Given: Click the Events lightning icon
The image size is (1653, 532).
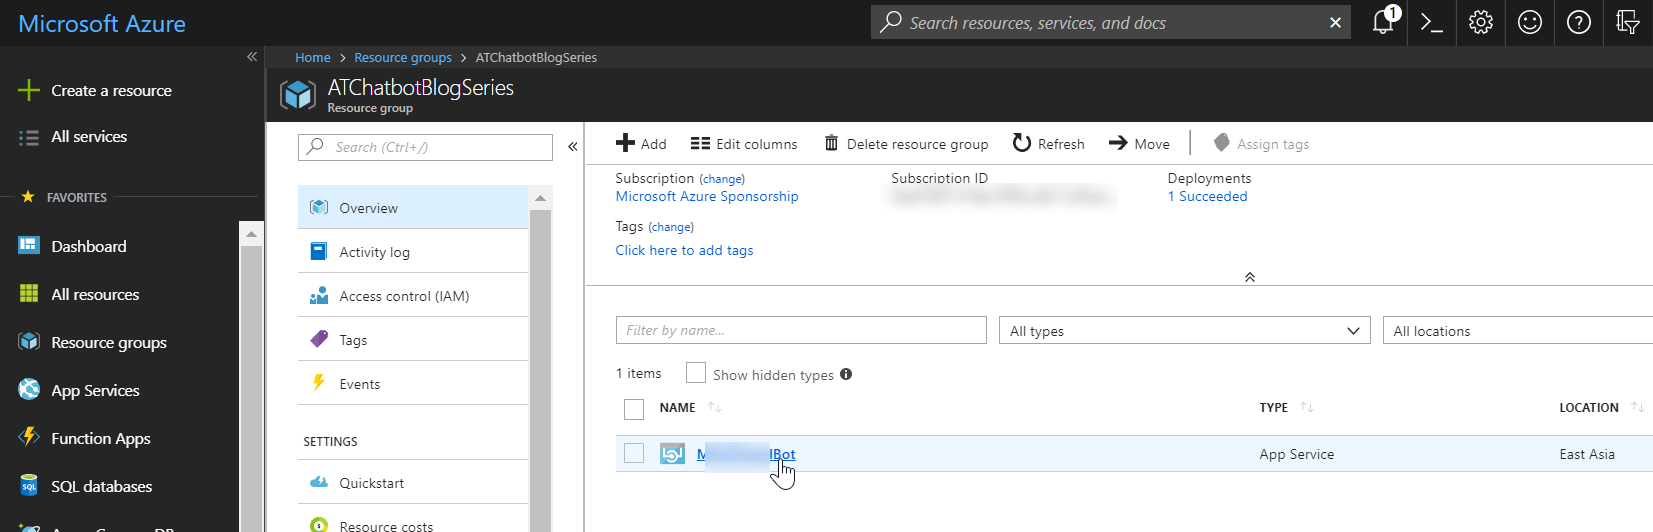Looking at the screenshot, I should [319, 383].
